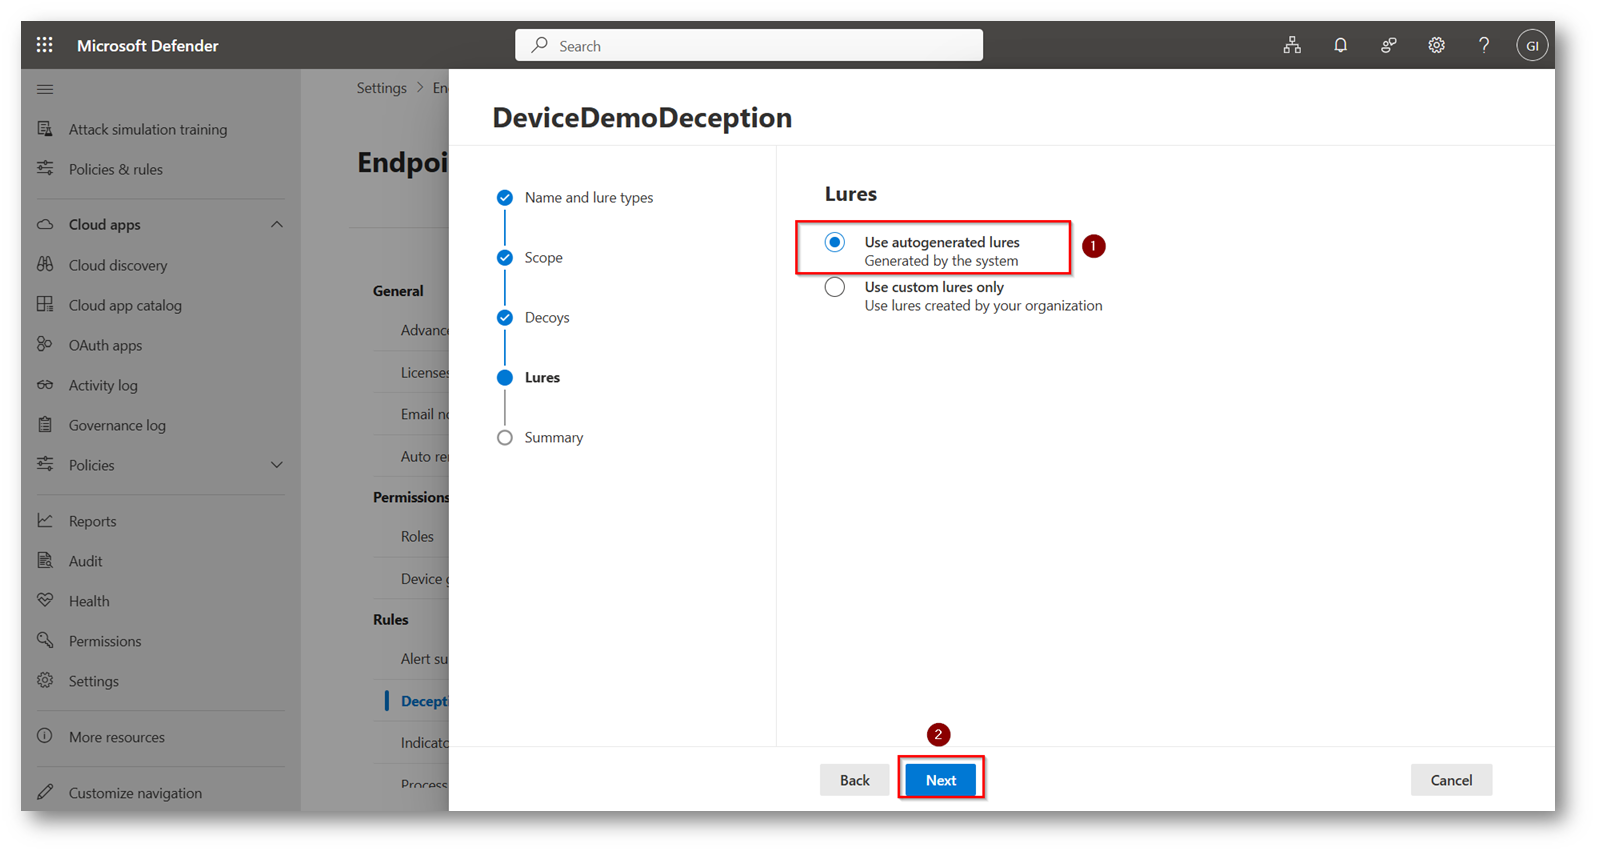The width and height of the screenshot is (1597, 853).
Task: Collapse navigation with hamburger icon
Action: click(45, 89)
